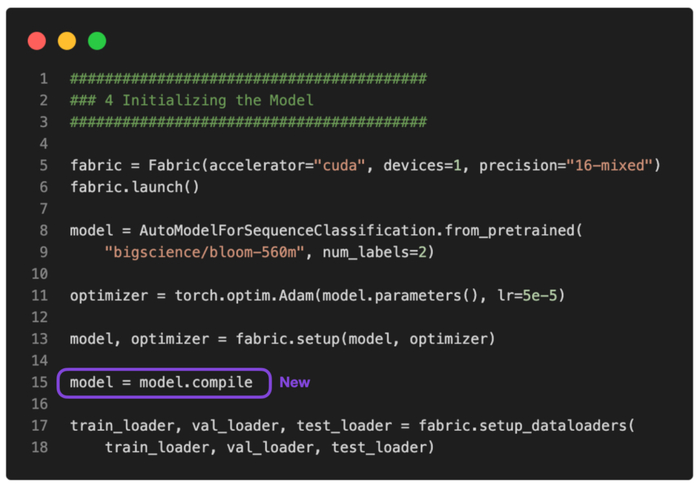The width and height of the screenshot is (700, 486).
Task: Click the "### 4 Initializing the Model" comment
Action: pyautogui.click(x=192, y=100)
